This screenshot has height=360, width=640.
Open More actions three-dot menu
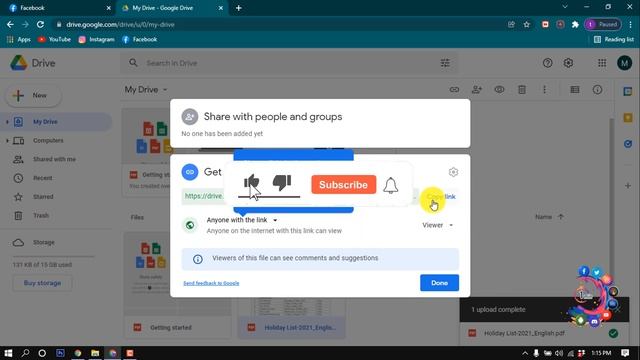(544, 89)
